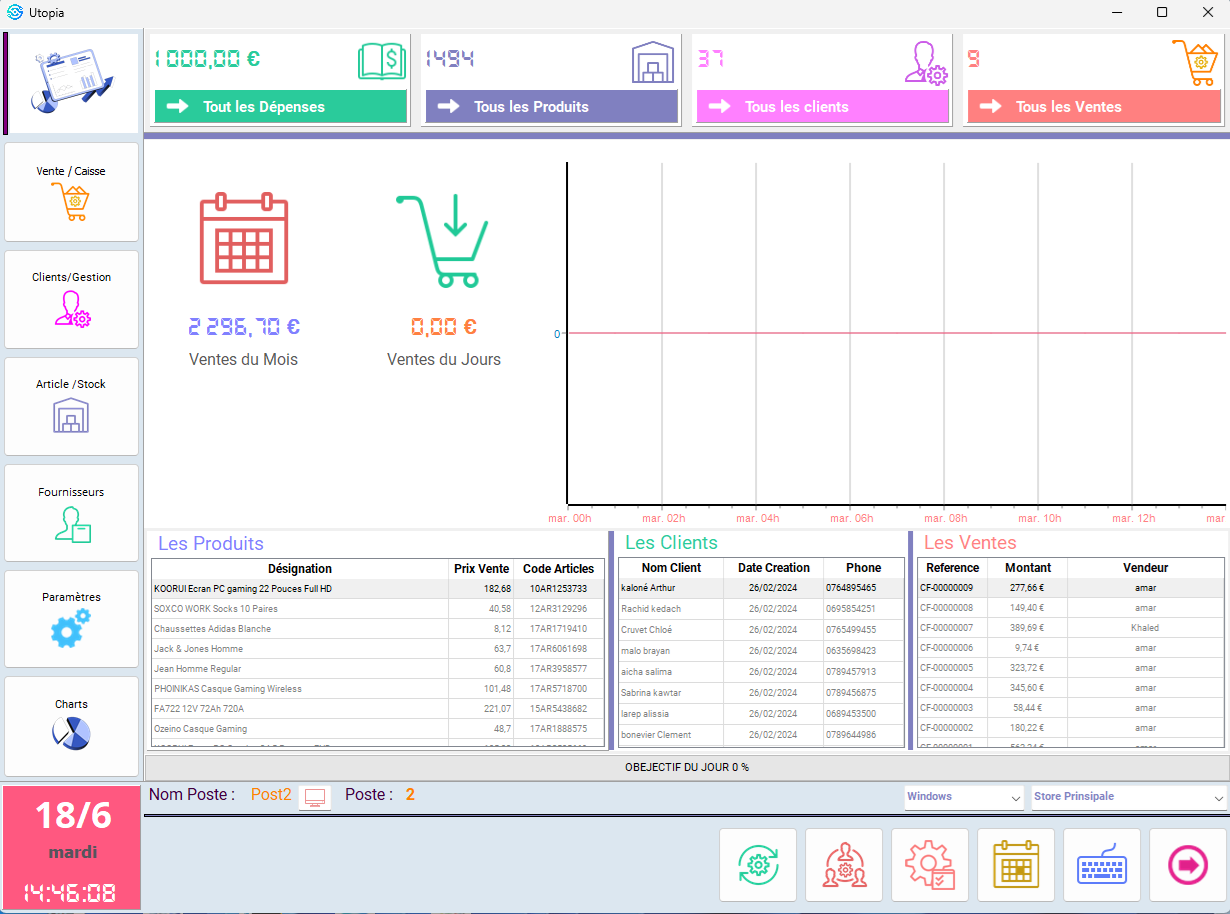Click the green cart Ventes du Jours icon
The image size is (1230, 914).
click(443, 240)
